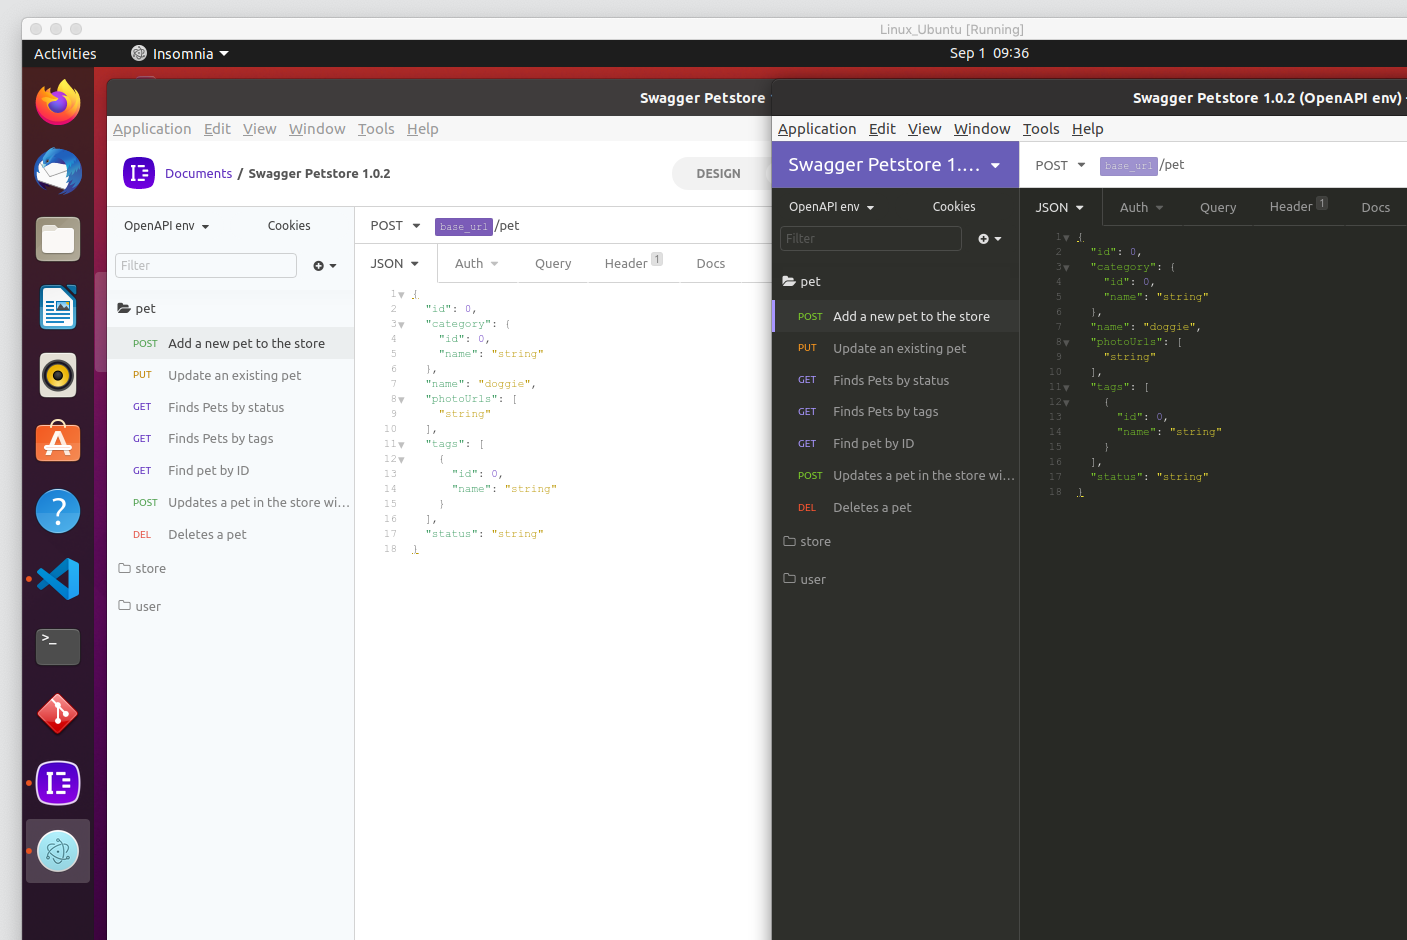Launch LibreOffice Writer from the dock
The image size is (1407, 940).
(58, 307)
